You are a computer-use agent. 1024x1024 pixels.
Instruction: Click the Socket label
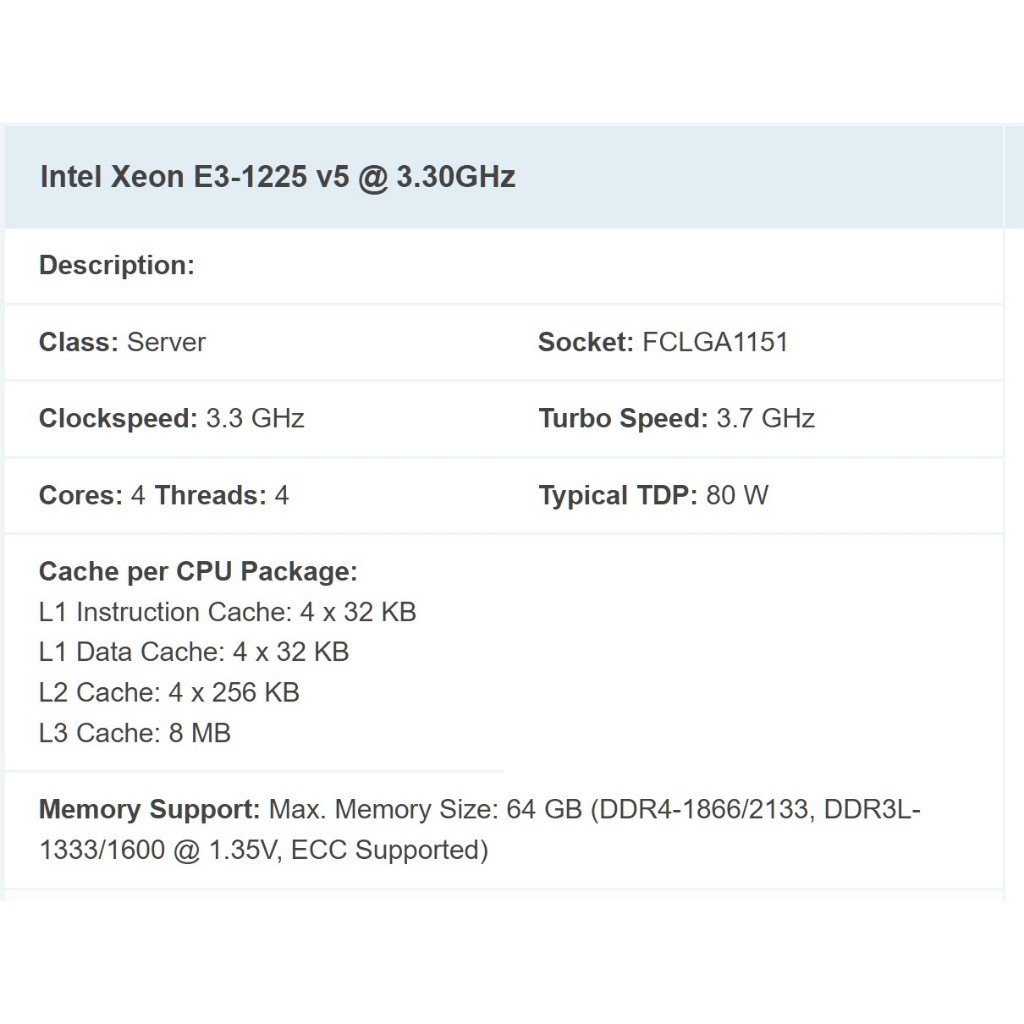[x=585, y=342]
